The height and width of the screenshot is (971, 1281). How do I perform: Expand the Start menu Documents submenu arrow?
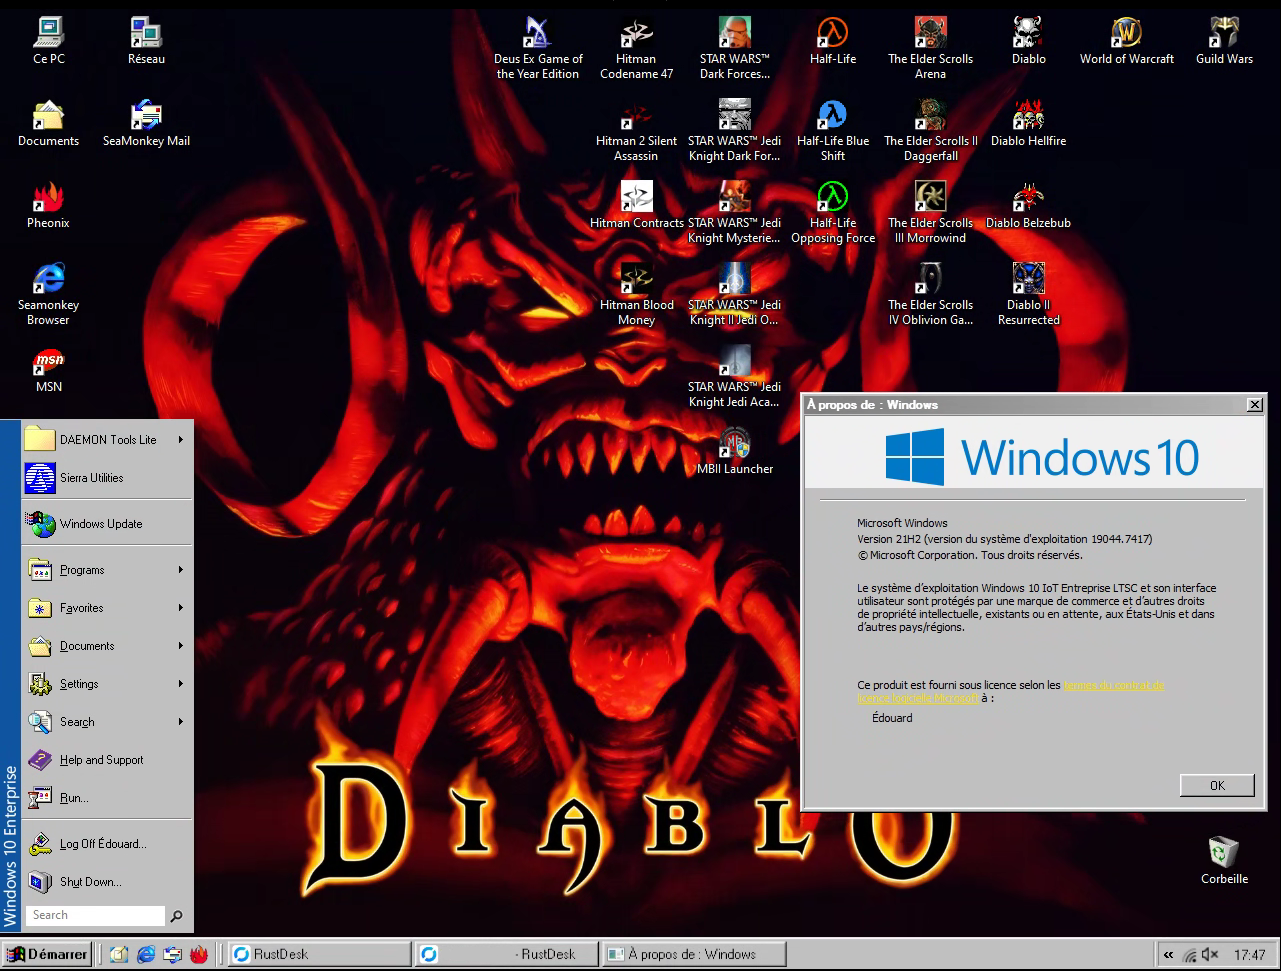tap(181, 646)
